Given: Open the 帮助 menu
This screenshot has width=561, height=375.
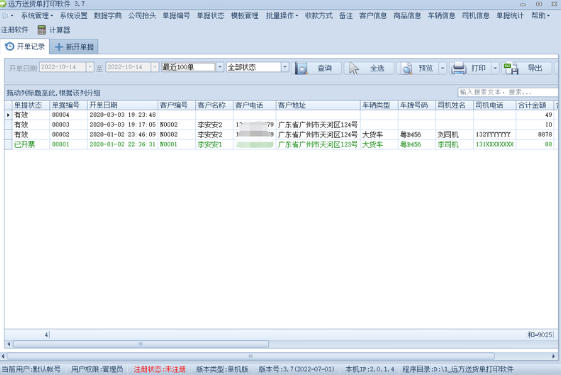Looking at the screenshot, I should click(x=540, y=15).
